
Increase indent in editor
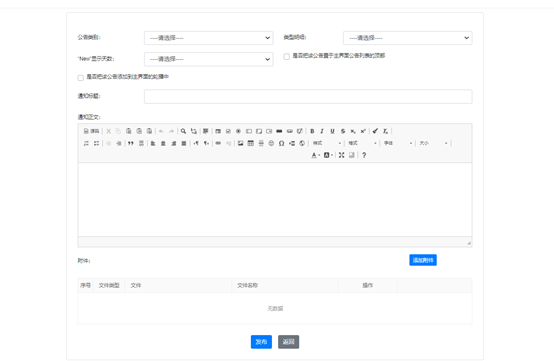[x=119, y=143]
